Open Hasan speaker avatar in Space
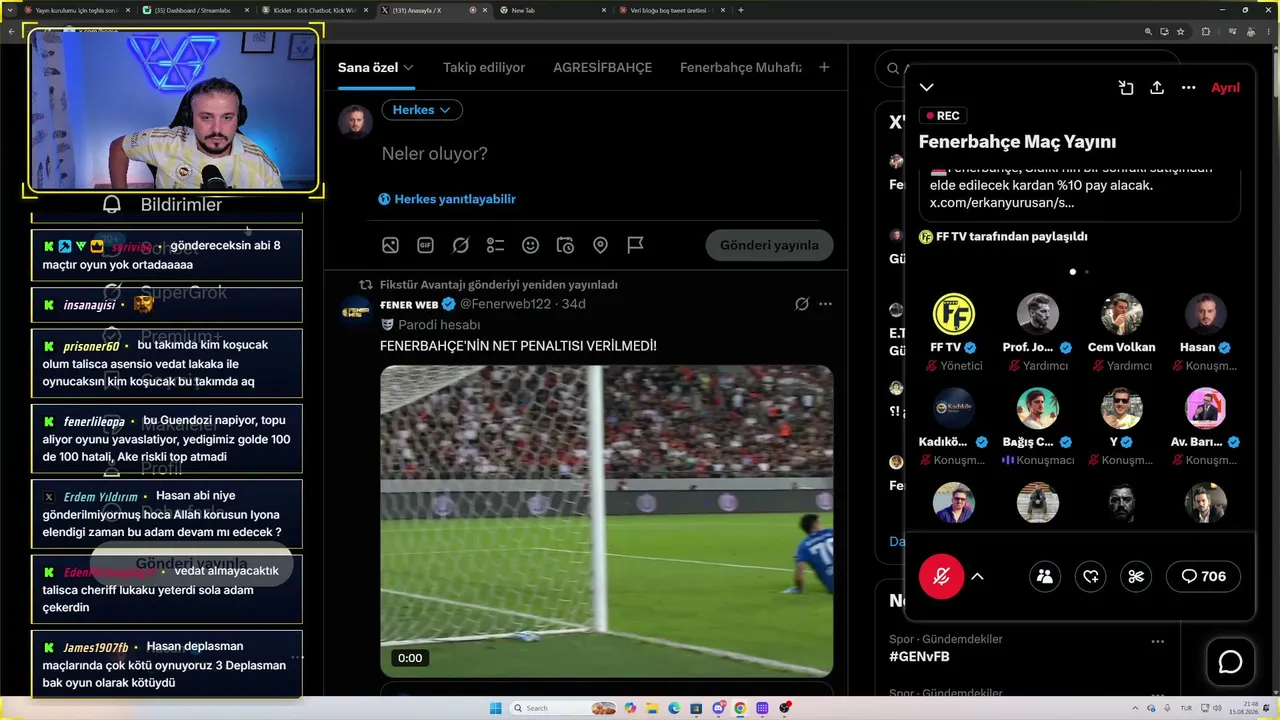Screen dimensions: 1280x720 (1206, 314)
